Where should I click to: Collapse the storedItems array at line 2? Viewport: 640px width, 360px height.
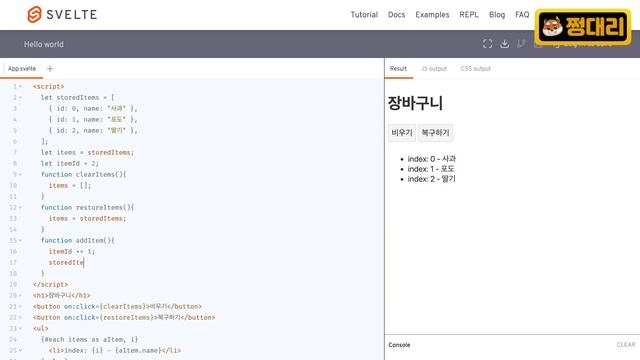coord(20,98)
